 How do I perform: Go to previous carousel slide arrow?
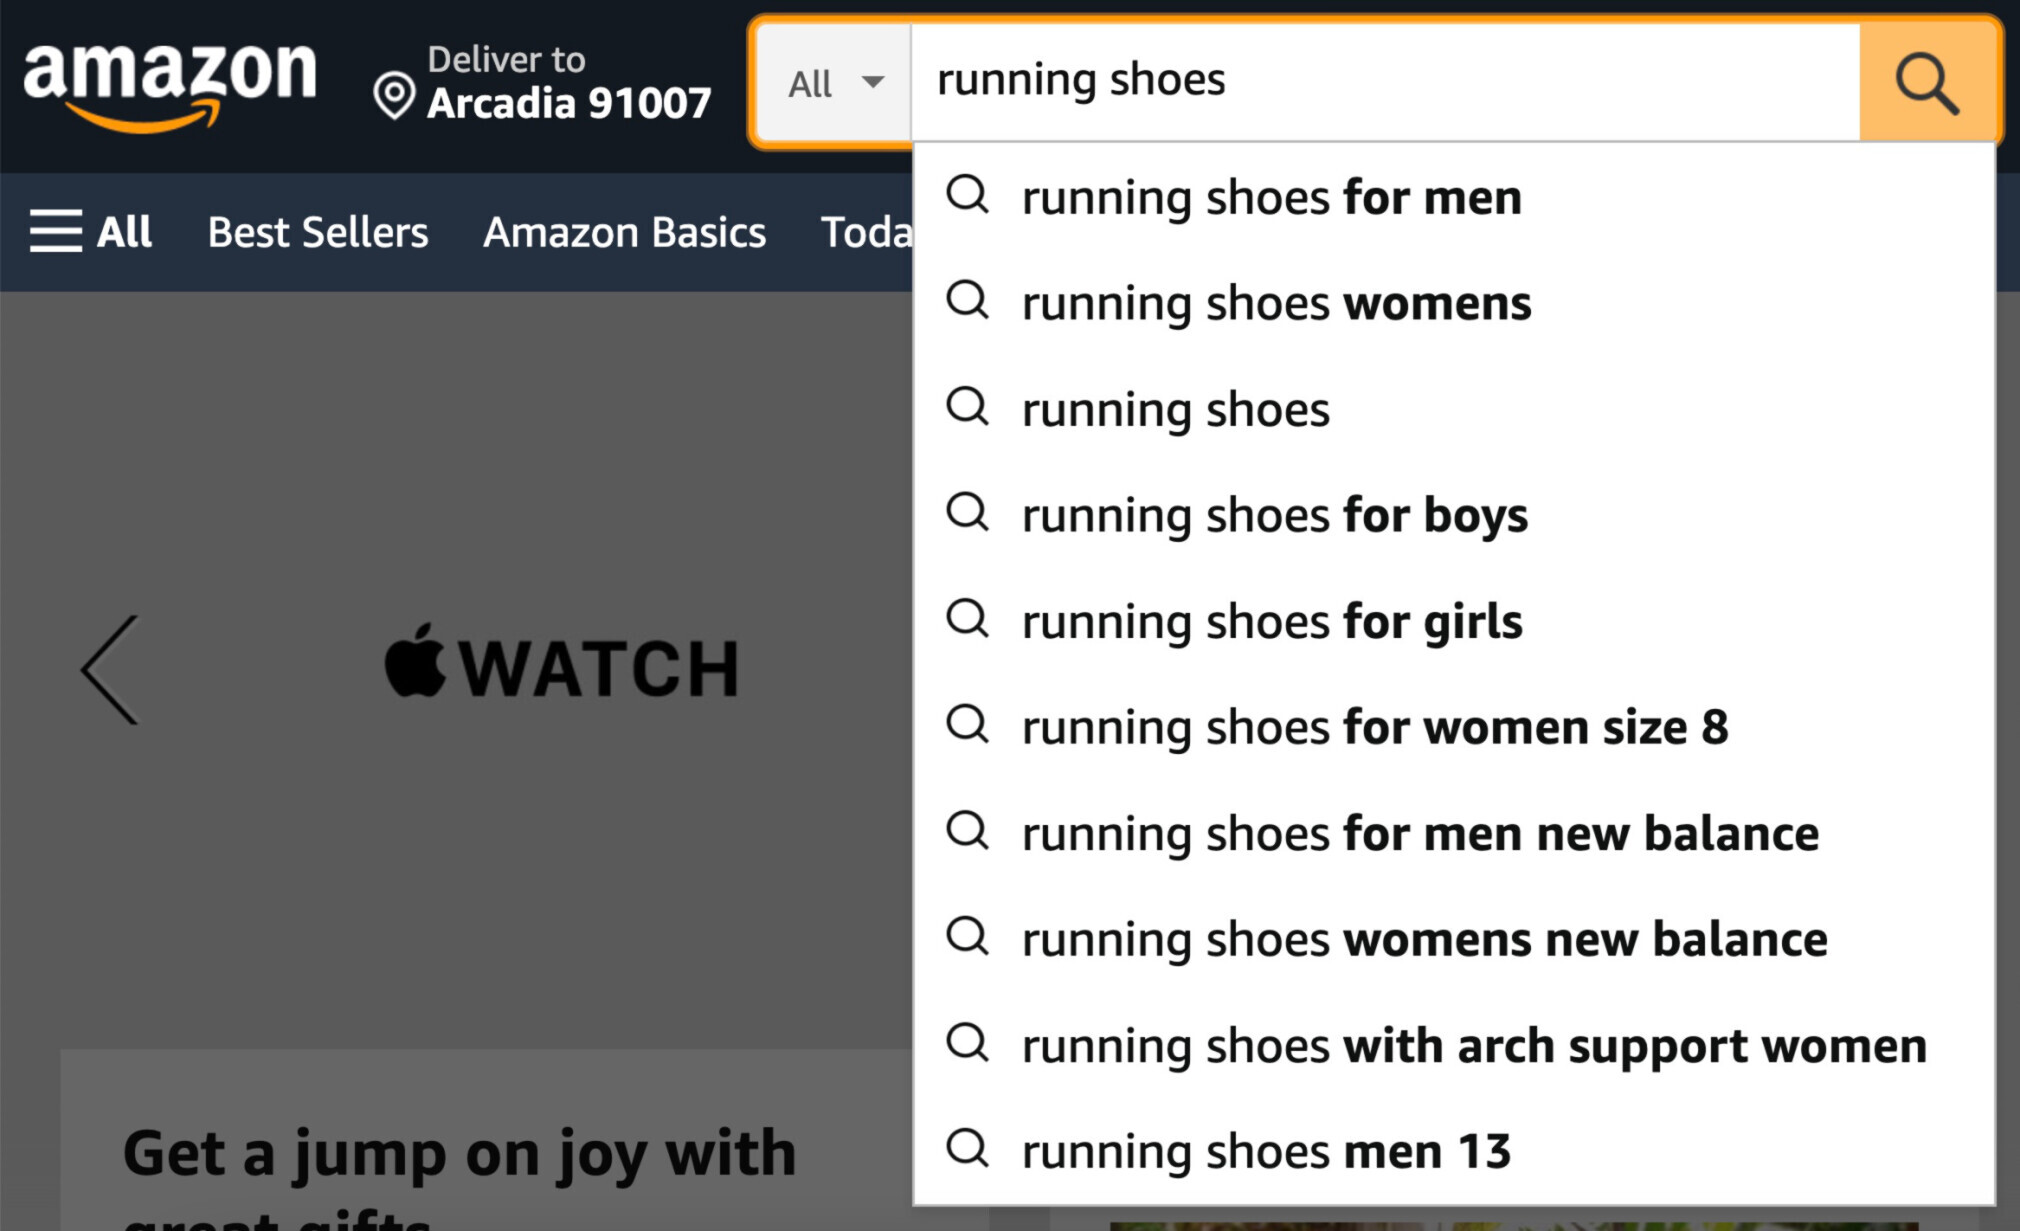pos(109,669)
